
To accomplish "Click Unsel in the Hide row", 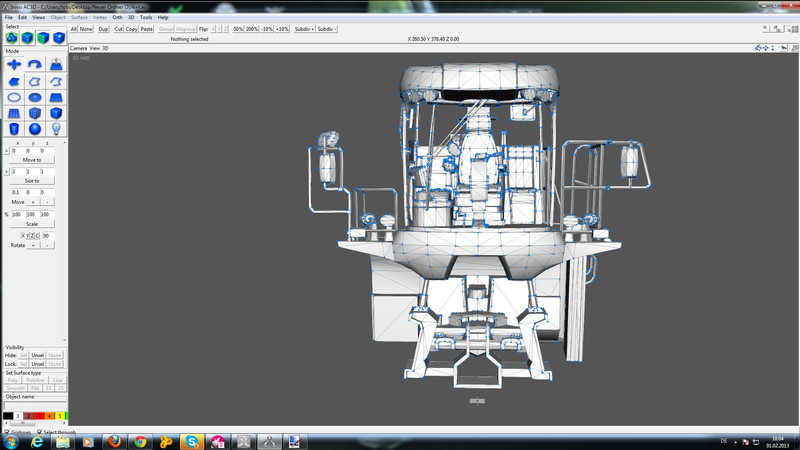I will click(38, 355).
